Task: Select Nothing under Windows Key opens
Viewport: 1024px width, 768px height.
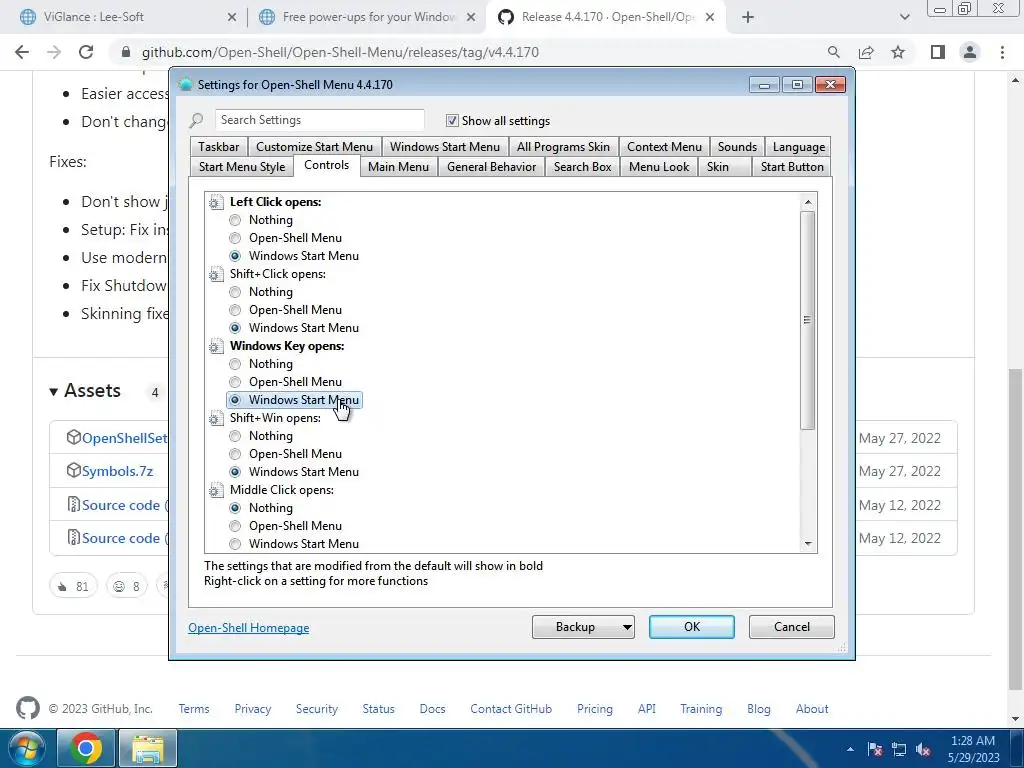Action: click(235, 364)
